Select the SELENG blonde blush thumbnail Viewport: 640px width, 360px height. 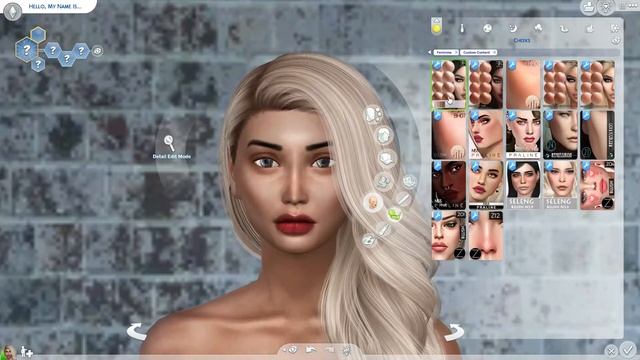click(x=560, y=185)
